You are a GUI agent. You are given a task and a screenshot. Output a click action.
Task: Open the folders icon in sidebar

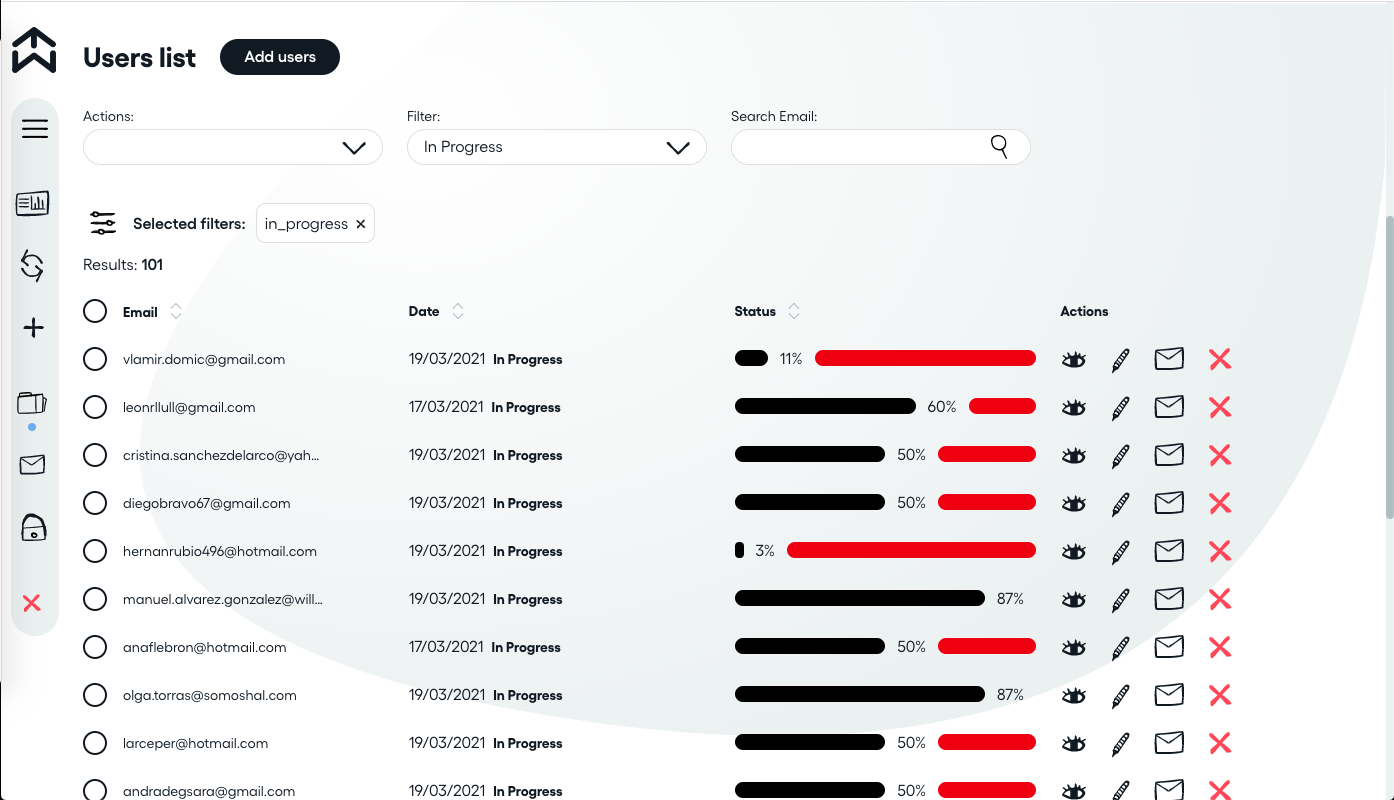(x=32, y=403)
